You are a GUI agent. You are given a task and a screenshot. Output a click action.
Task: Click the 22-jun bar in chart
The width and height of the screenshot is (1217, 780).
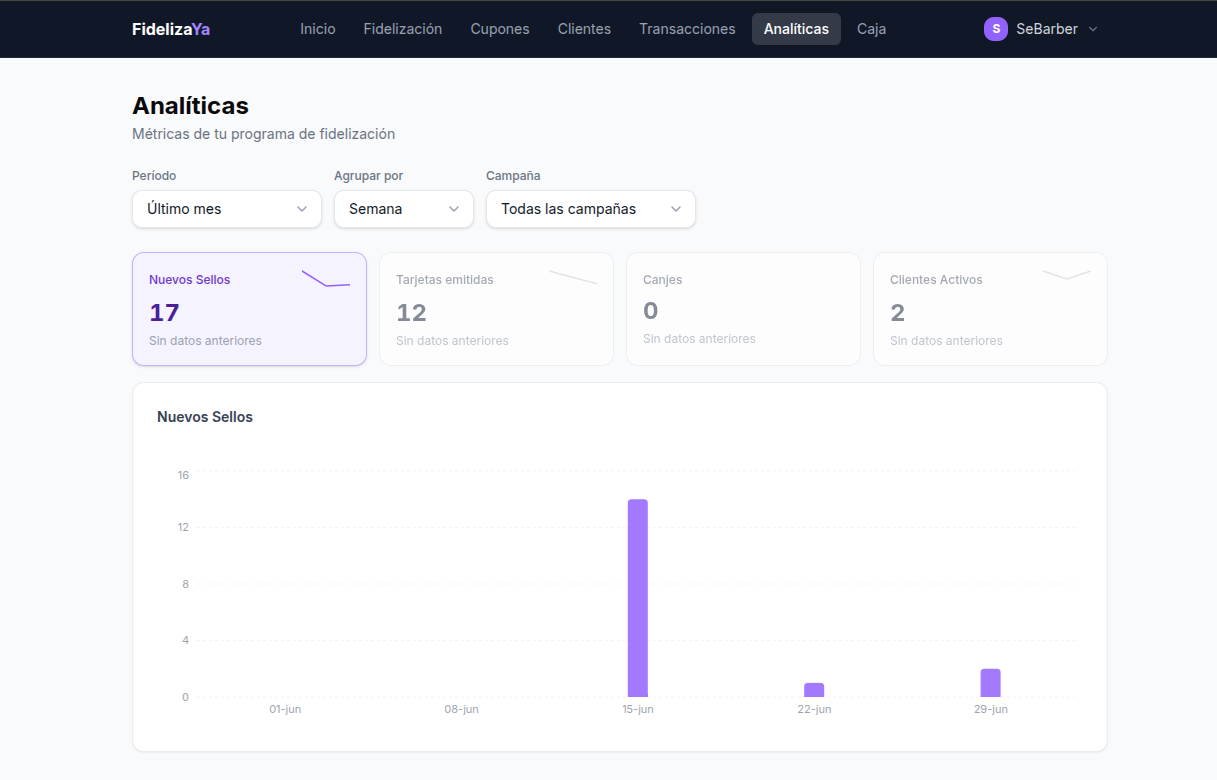click(814, 690)
